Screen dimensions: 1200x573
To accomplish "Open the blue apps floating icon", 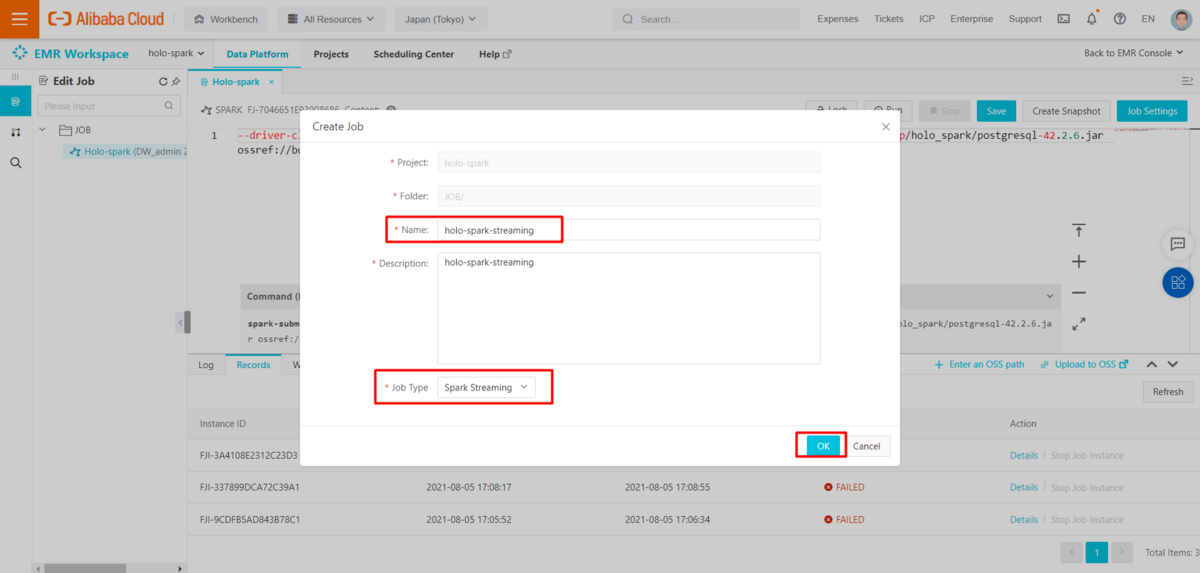I will tap(1177, 282).
